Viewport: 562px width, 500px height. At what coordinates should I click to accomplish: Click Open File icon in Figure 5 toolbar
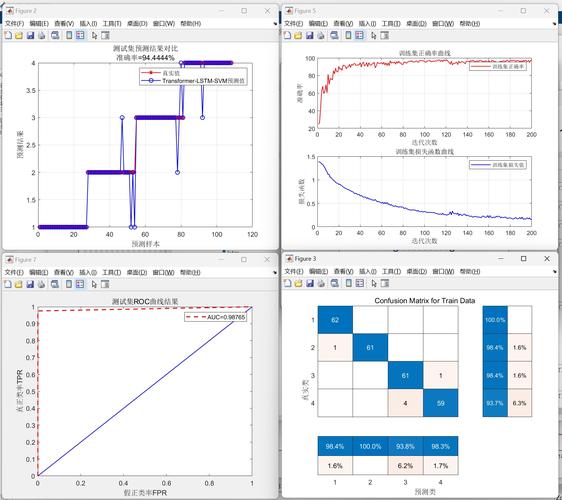[298, 35]
